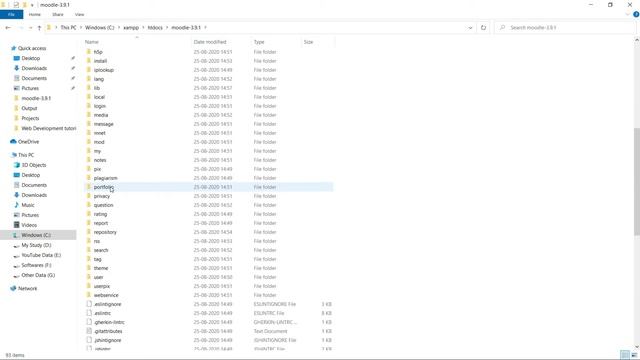The width and height of the screenshot is (640, 360).
Task: Switch to Details view icon in status bar
Action: click(x=624, y=355)
